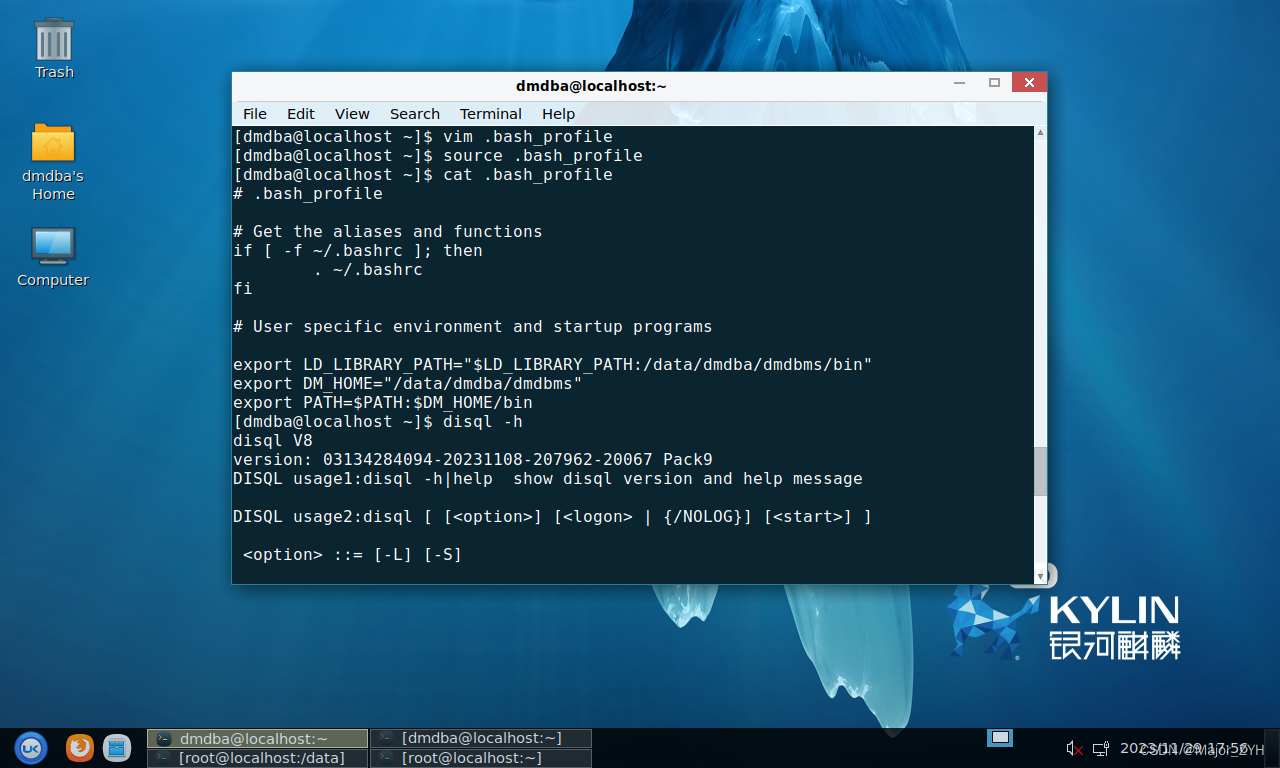Launch Firefox from the taskbar
The image size is (1280, 768).
(x=80, y=747)
